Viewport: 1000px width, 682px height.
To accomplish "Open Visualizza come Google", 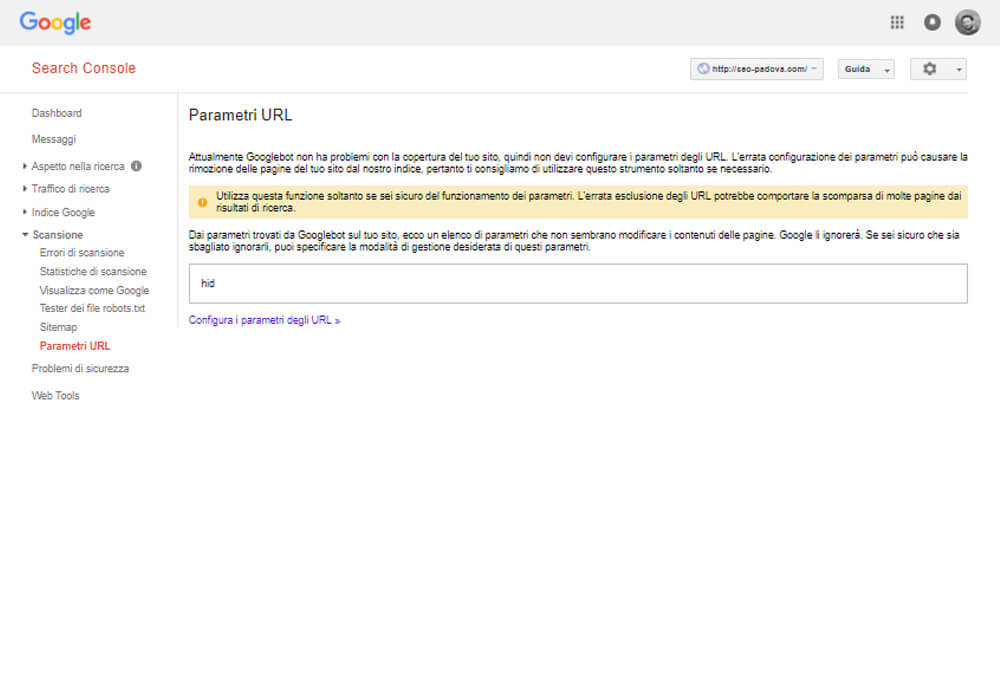I will (94, 290).
